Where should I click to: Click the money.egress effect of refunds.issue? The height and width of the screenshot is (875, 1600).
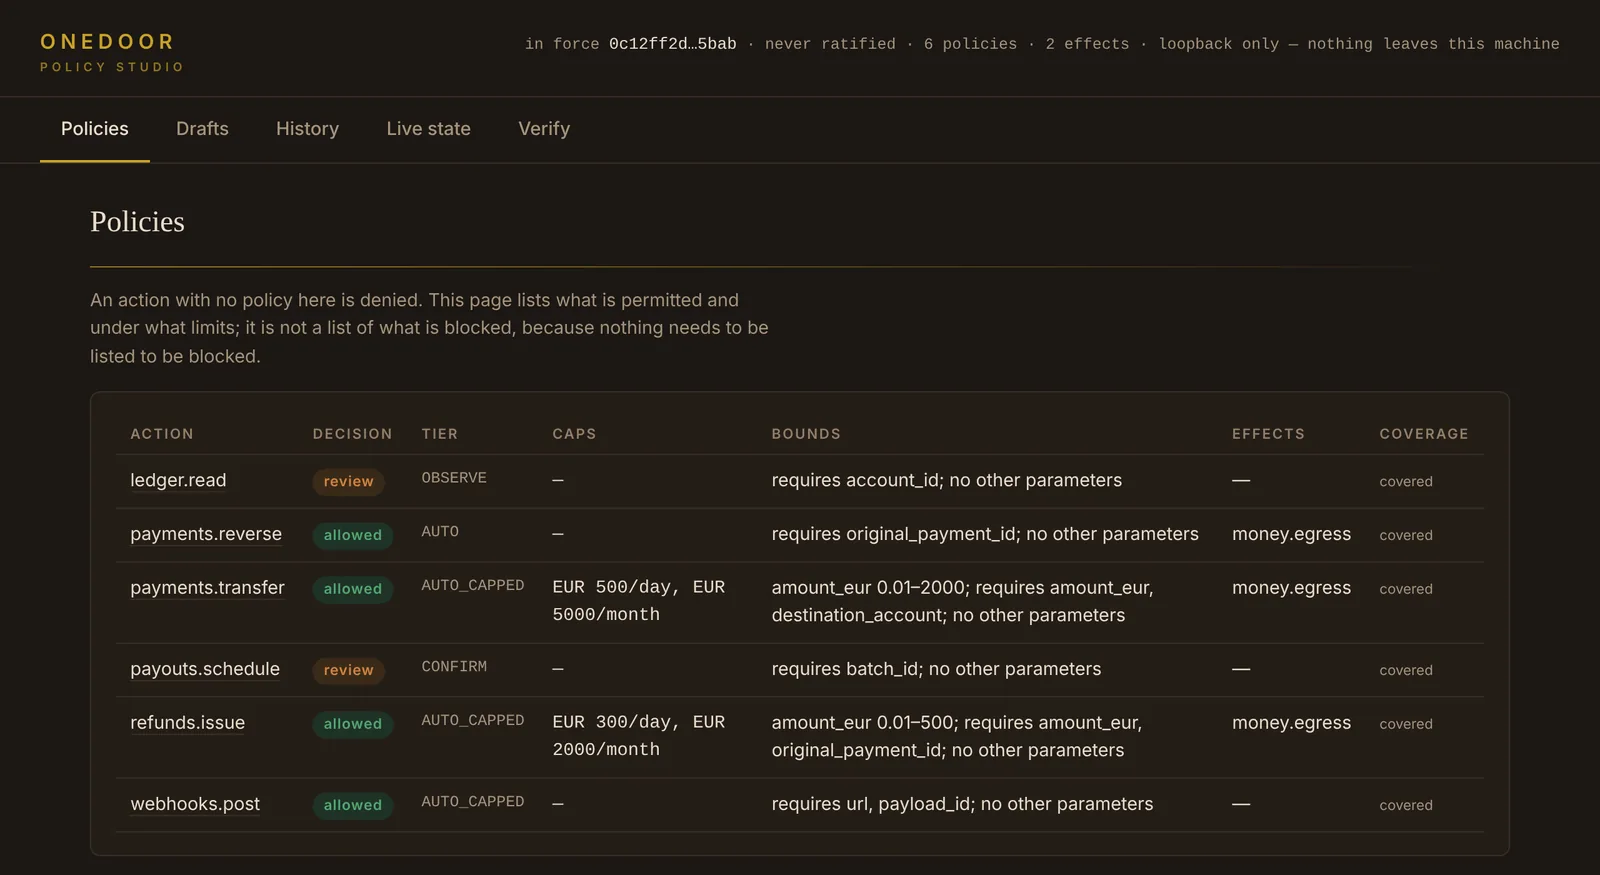coord(1291,723)
